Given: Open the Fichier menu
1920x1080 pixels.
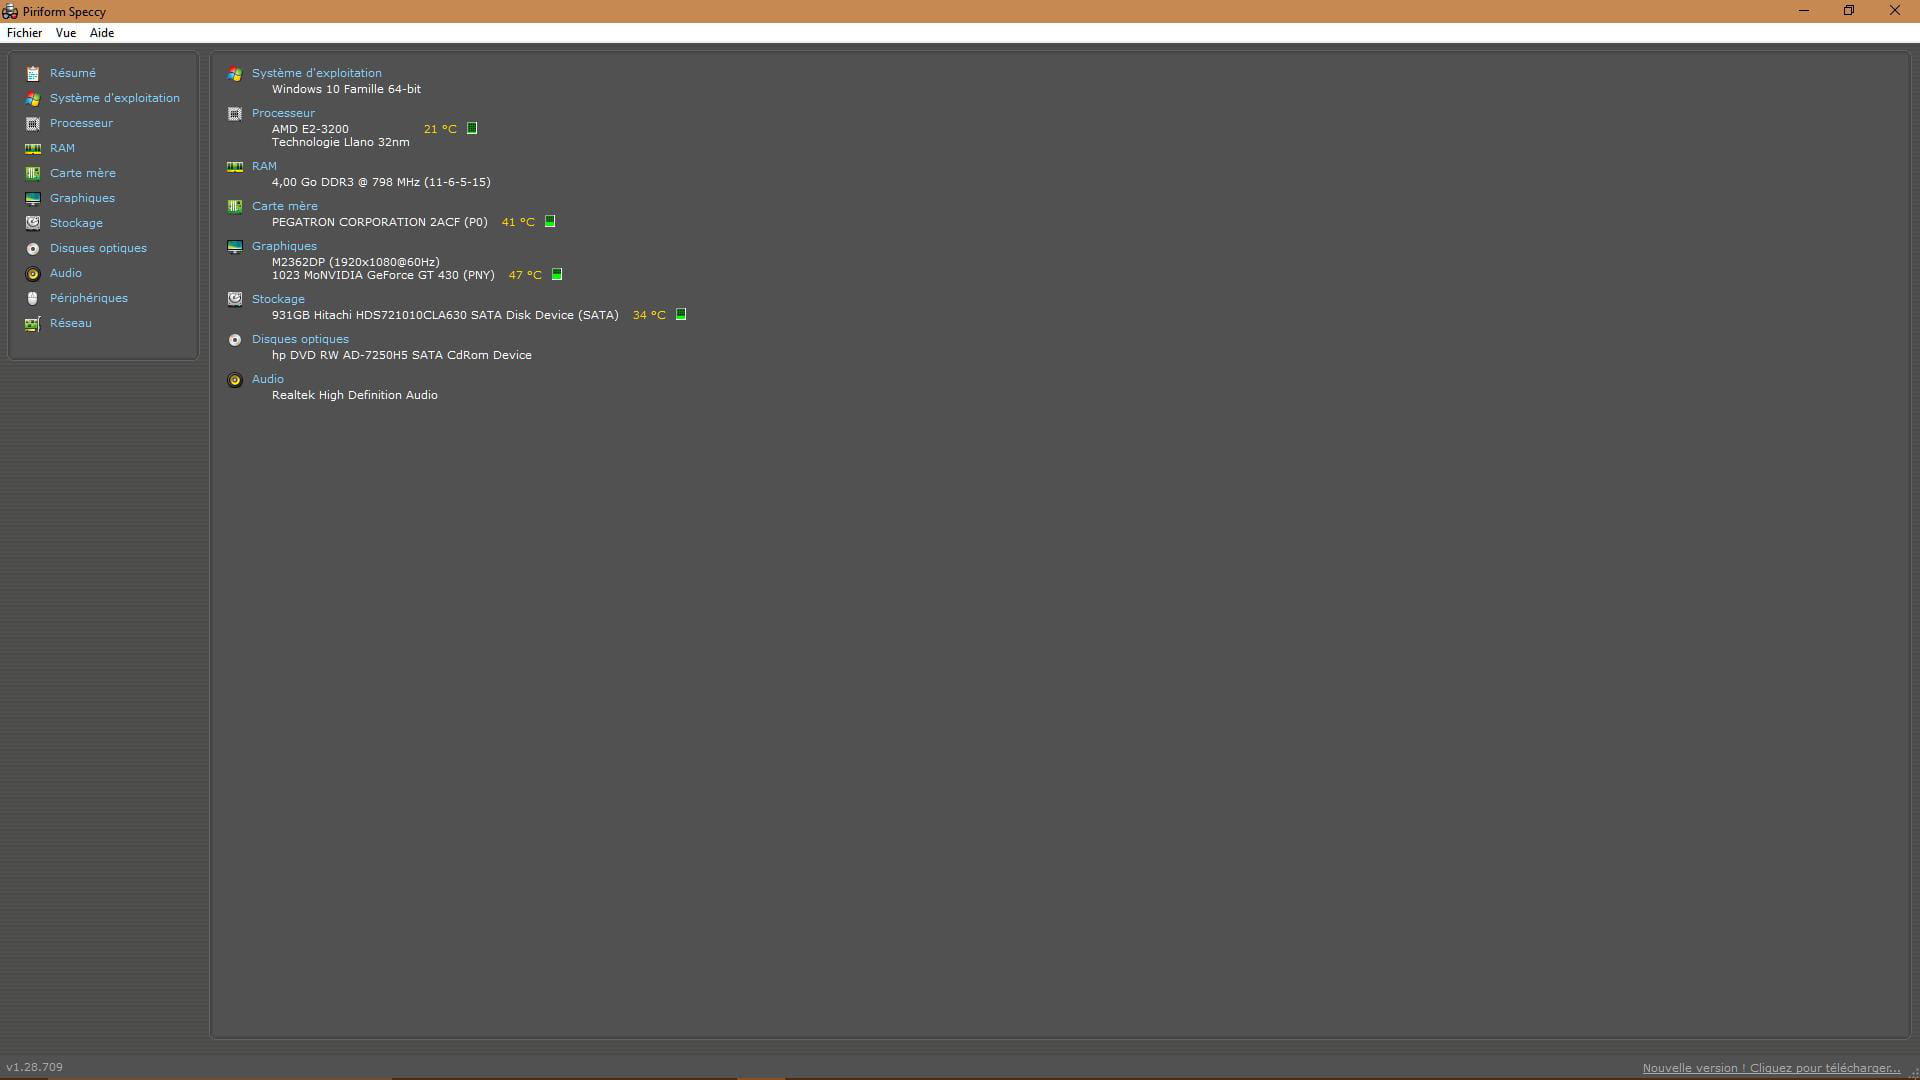Looking at the screenshot, I should [24, 33].
